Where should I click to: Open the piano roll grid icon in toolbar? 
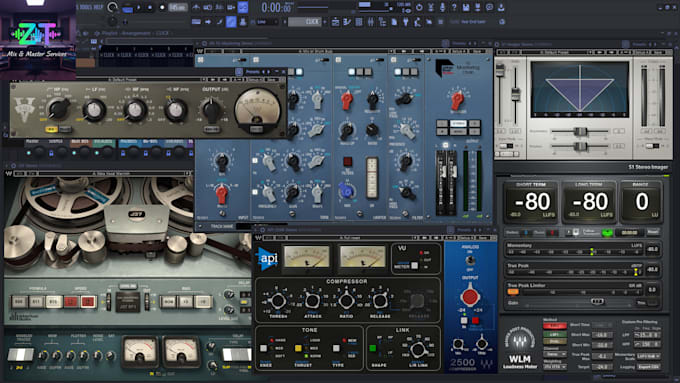(359, 22)
